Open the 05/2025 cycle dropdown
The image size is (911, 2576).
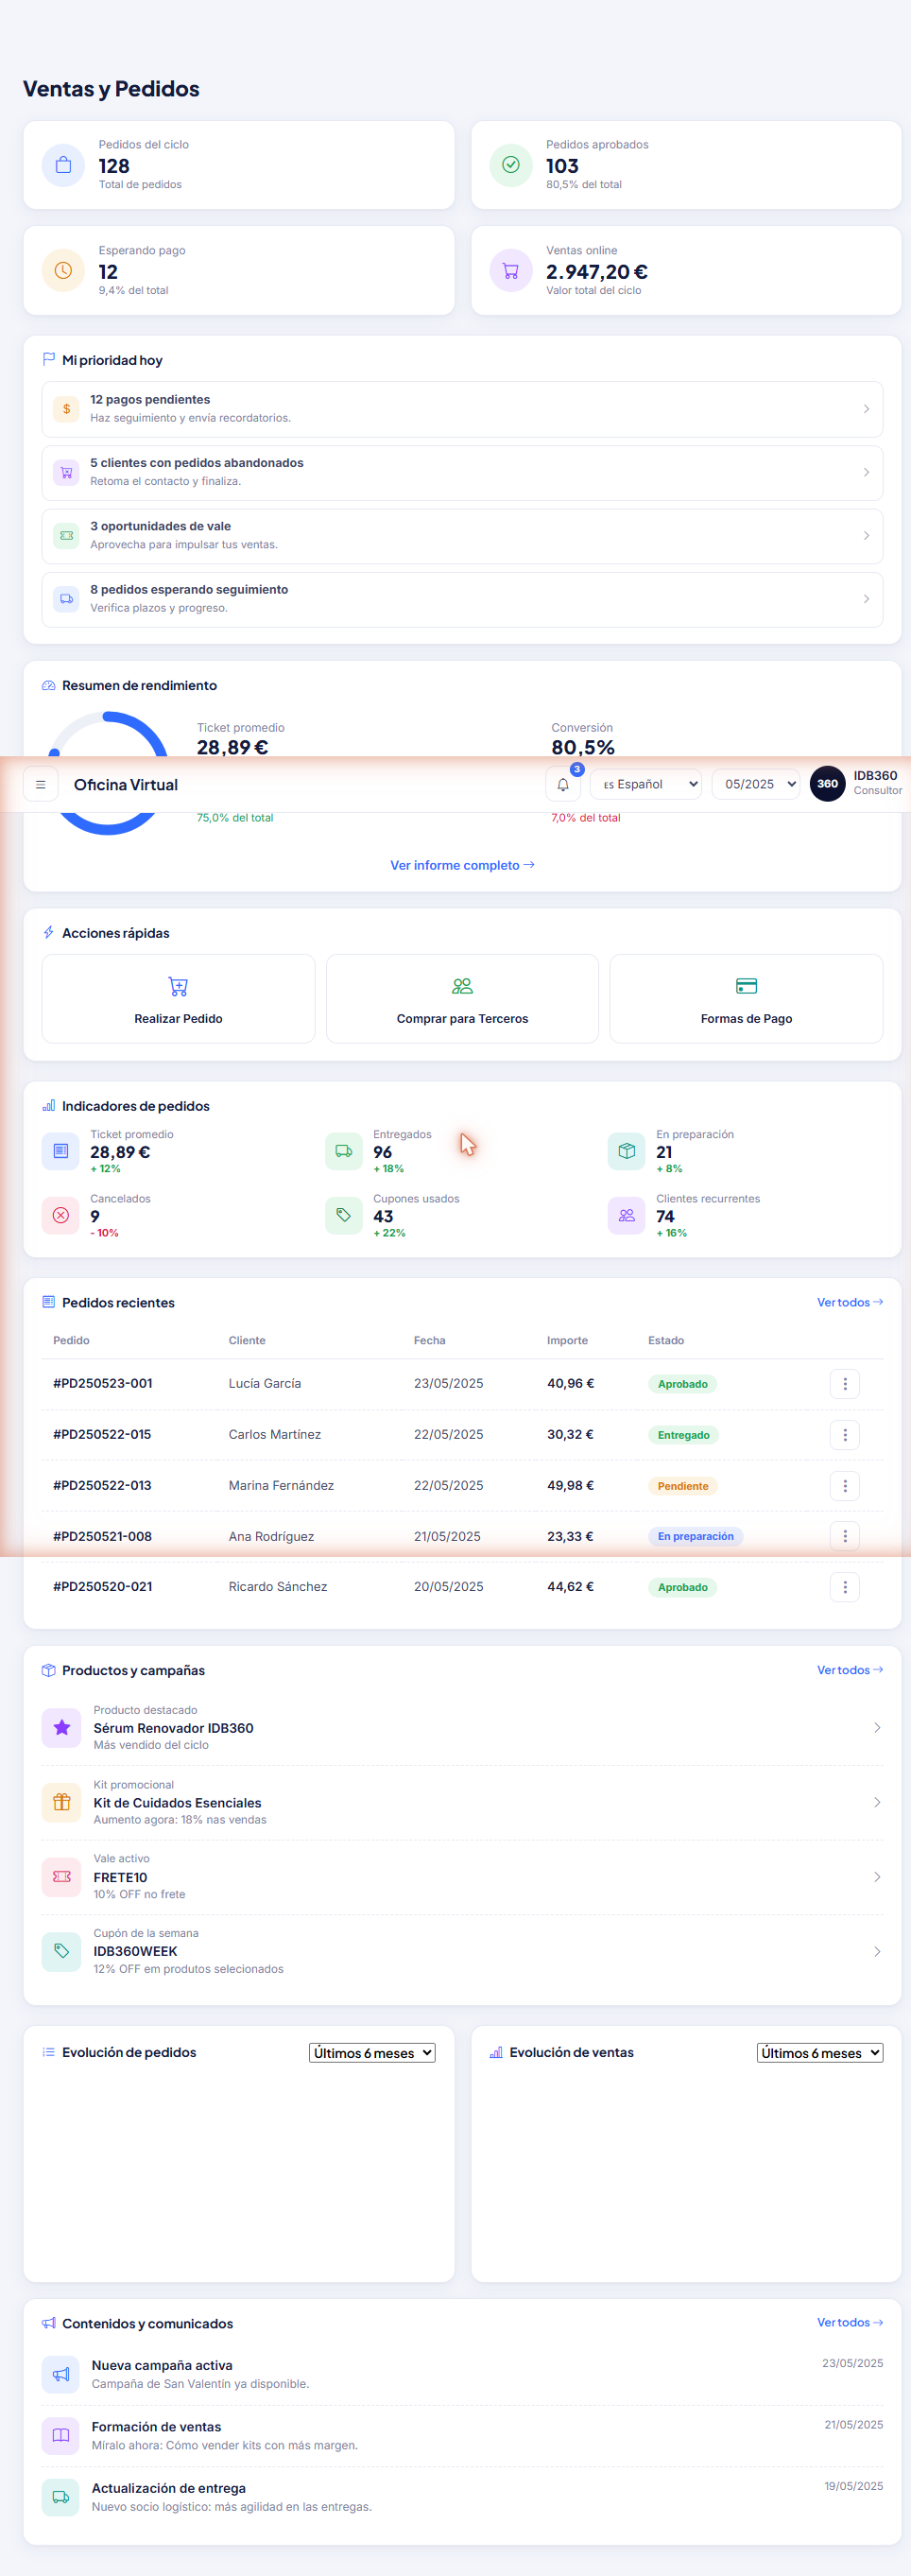757,785
